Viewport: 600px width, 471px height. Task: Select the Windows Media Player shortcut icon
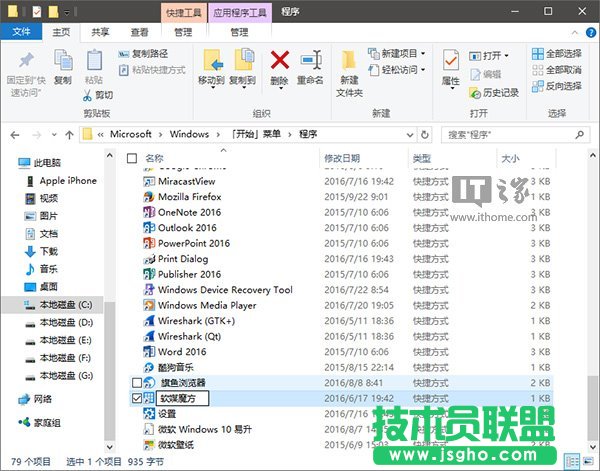tap(149, 305)
